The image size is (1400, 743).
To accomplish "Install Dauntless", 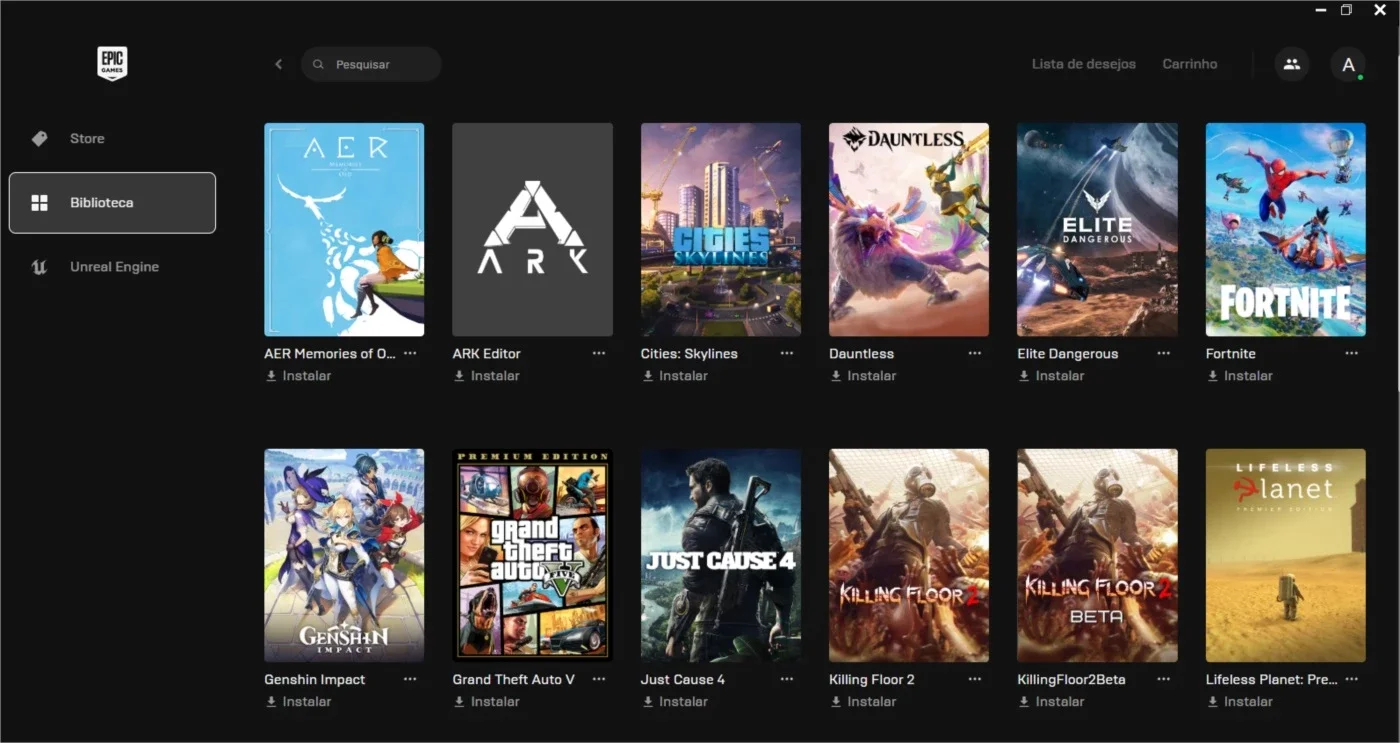I will [863, 376].
